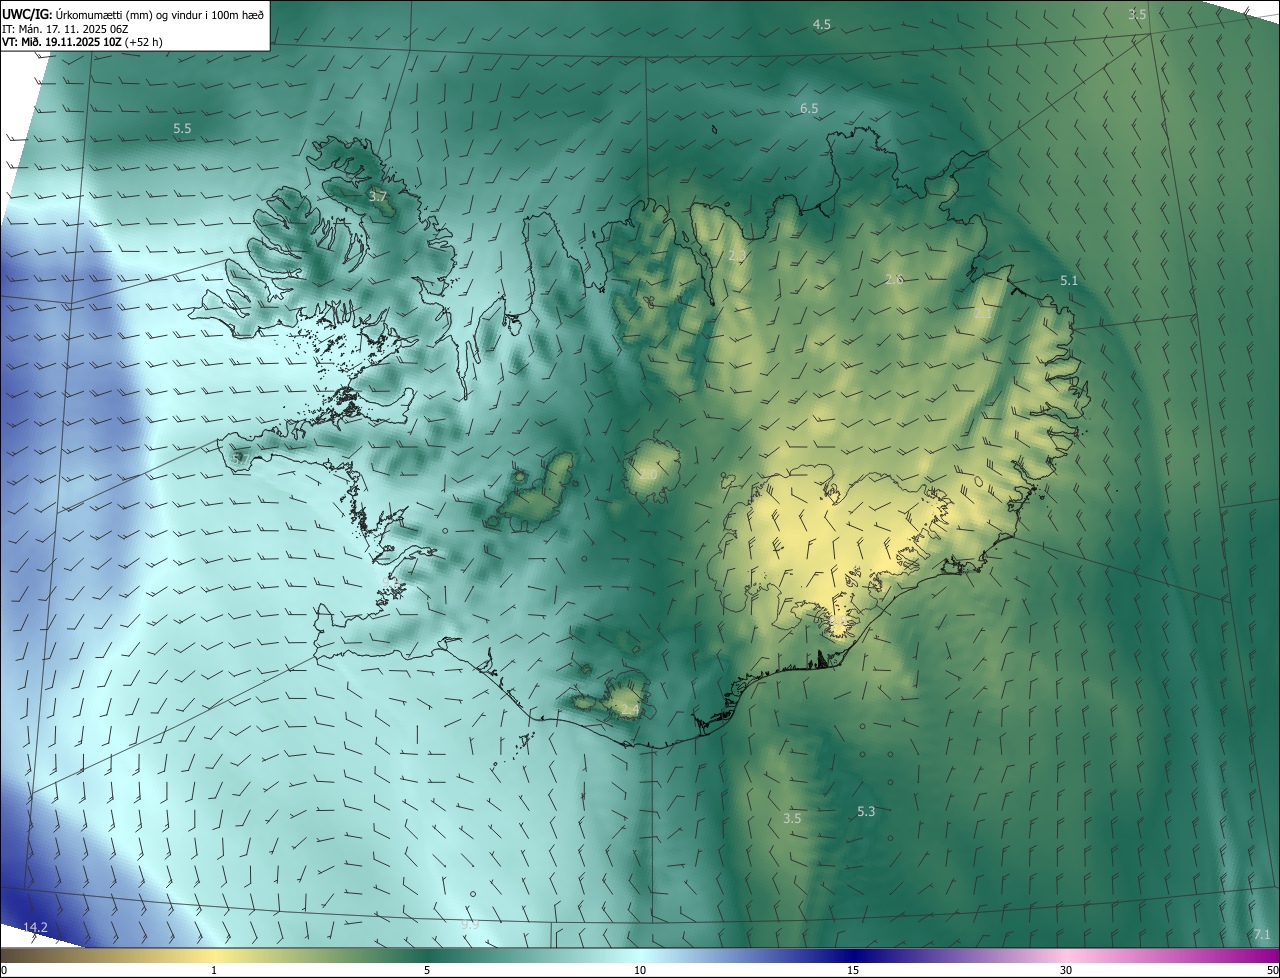This screenshot has width=1280, height=978.
Task: Click the map title 'Úrkomumætti (mm) og vindur'
Action: (128, 15)
